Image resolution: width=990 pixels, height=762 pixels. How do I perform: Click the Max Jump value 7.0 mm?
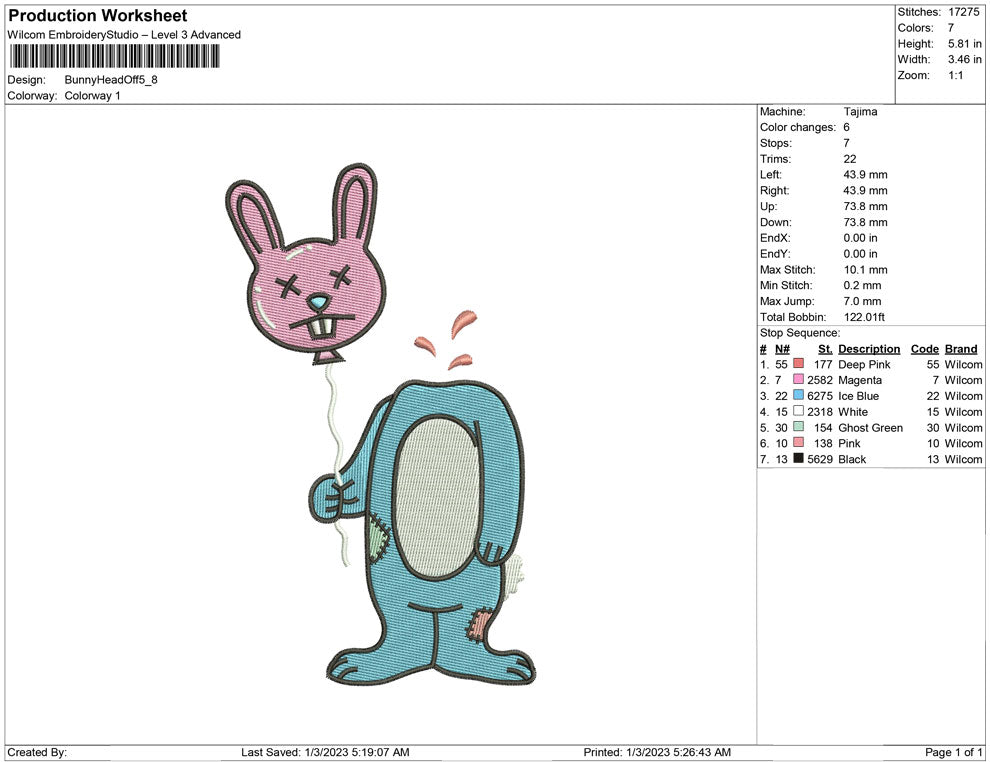coord(862,301)
